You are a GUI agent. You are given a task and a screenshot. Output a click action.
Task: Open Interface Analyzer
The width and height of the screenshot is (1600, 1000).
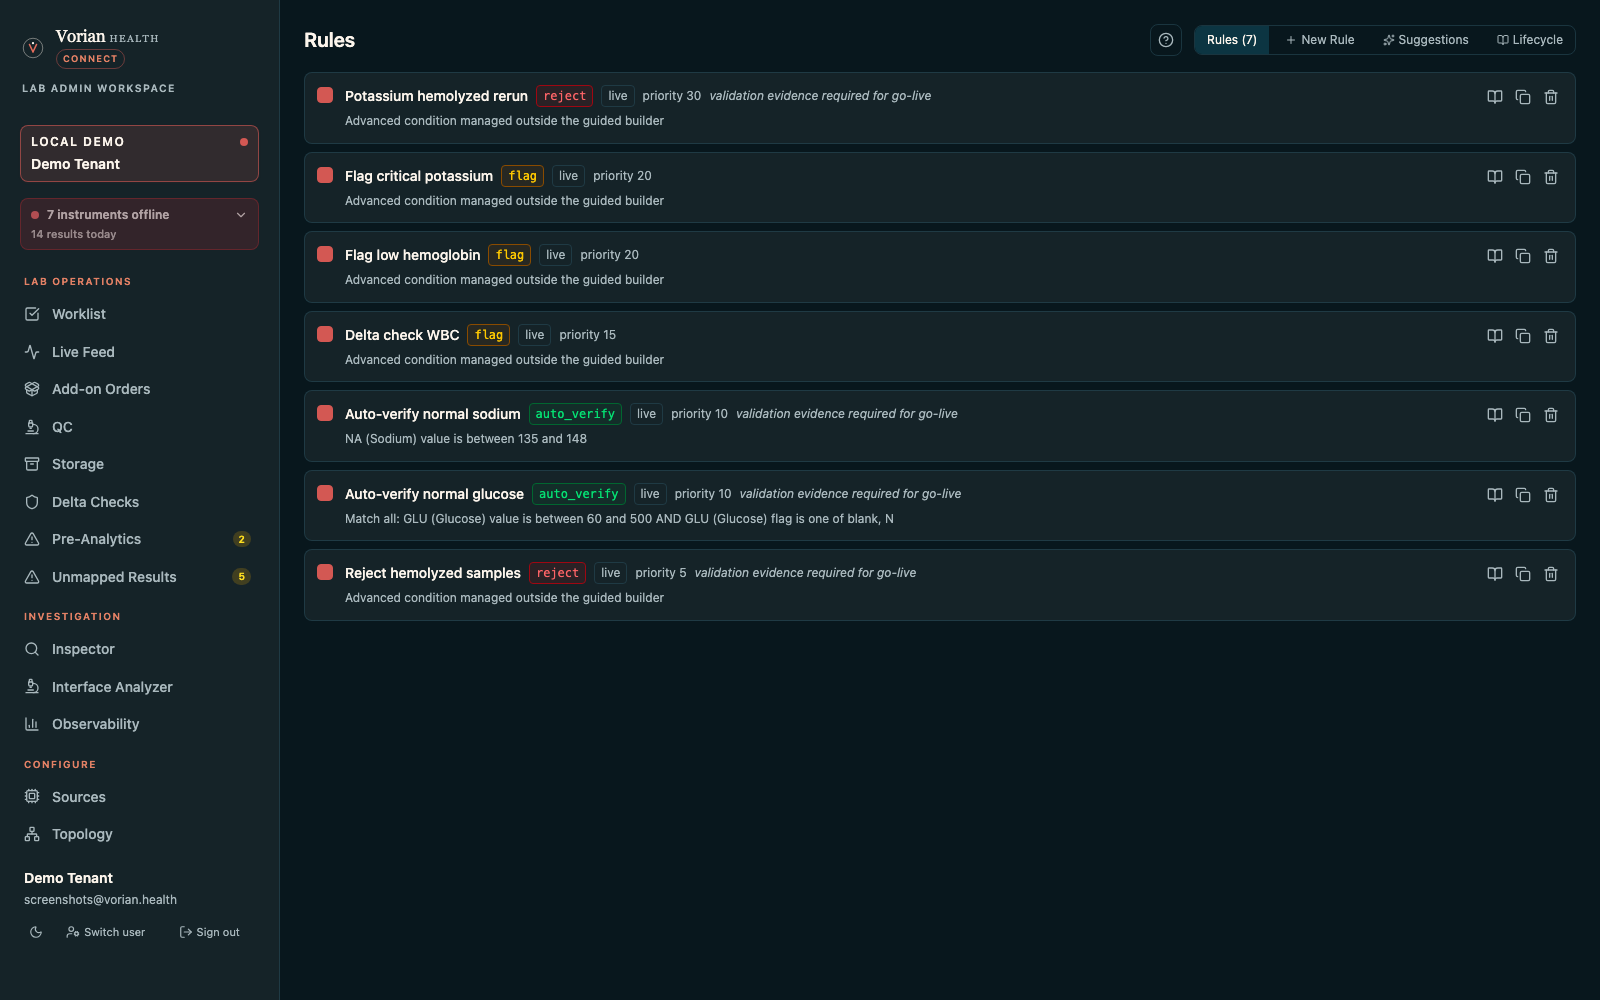[x=139, y=687]
